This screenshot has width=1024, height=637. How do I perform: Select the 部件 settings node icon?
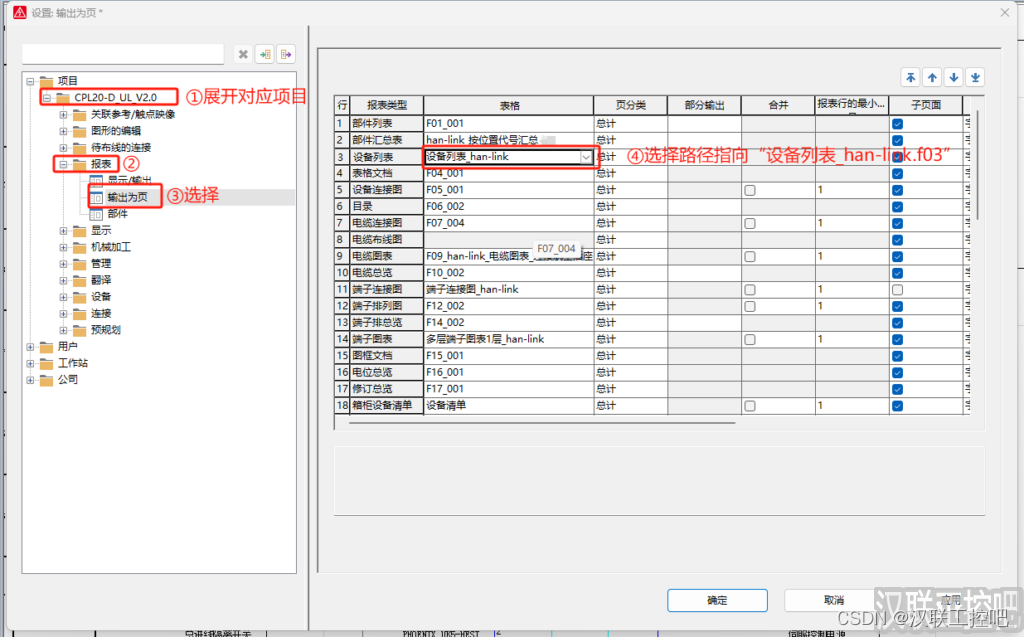(97, 214)
